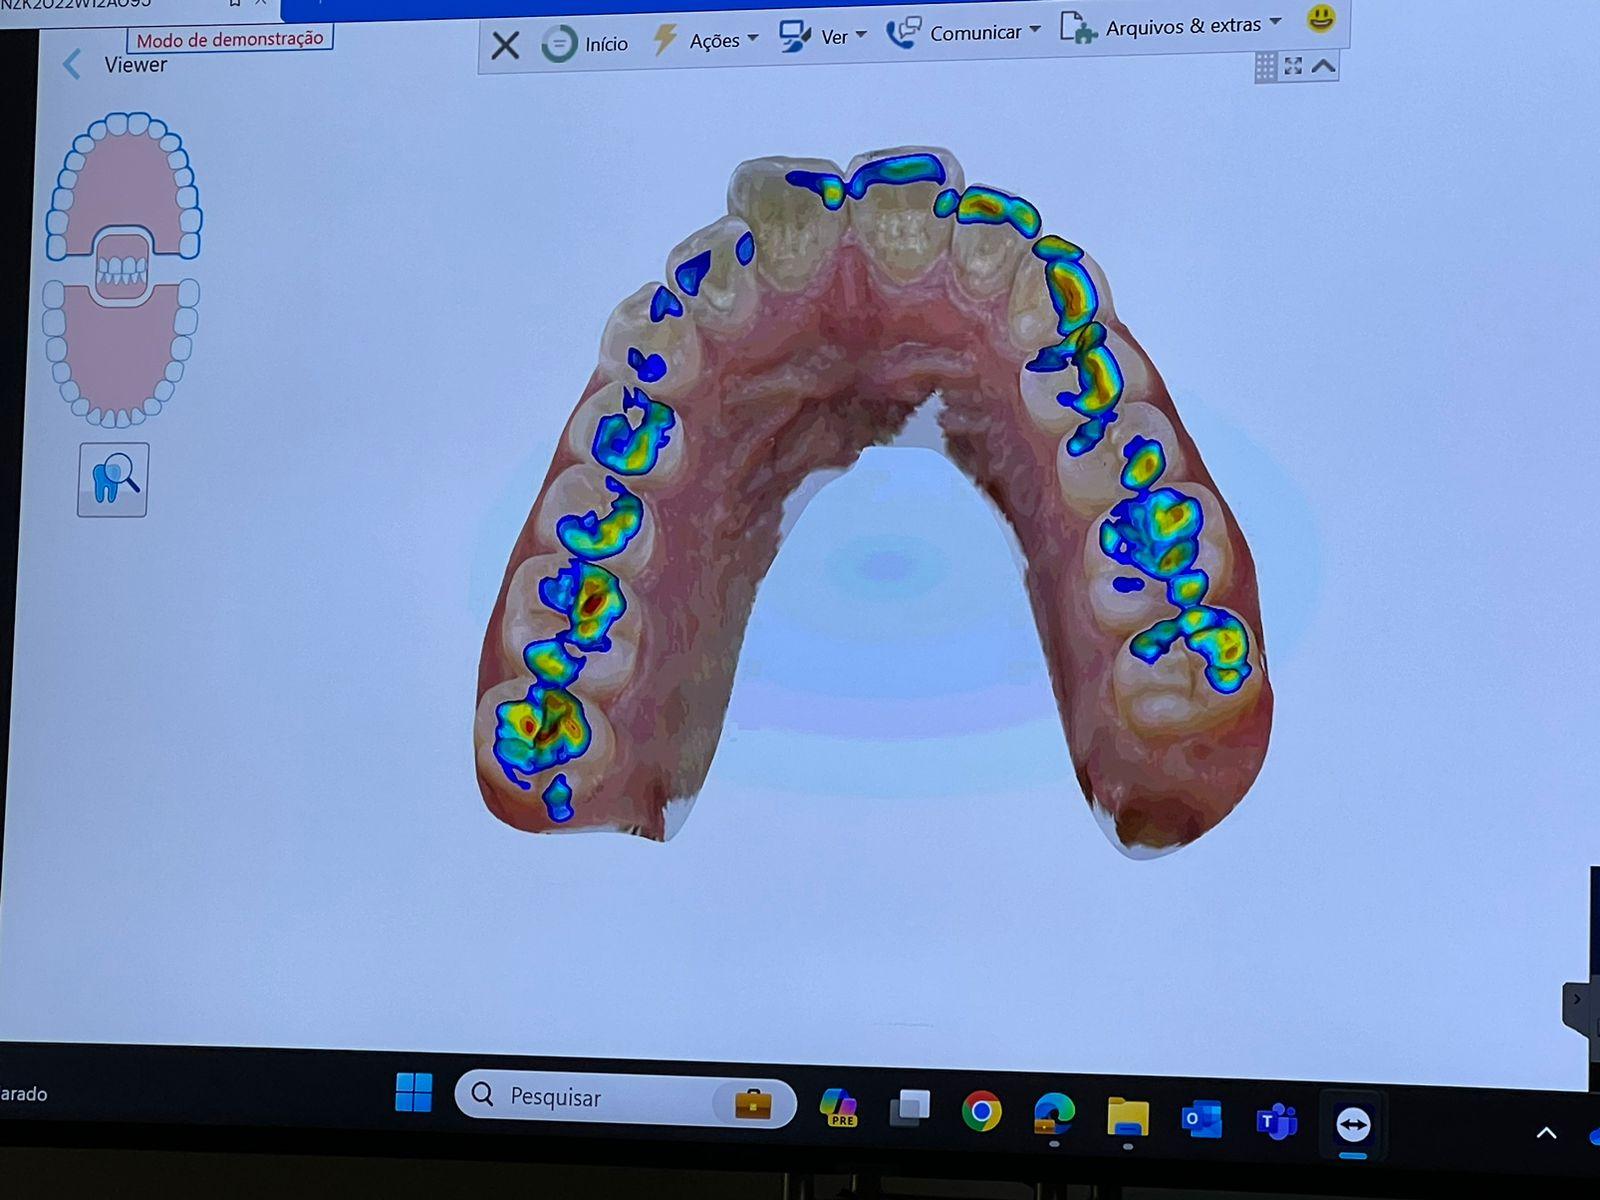Screen dimensions: 1600x1200
Task: Open Copilot PRE from the taskbar
Action: point(838,1106)
